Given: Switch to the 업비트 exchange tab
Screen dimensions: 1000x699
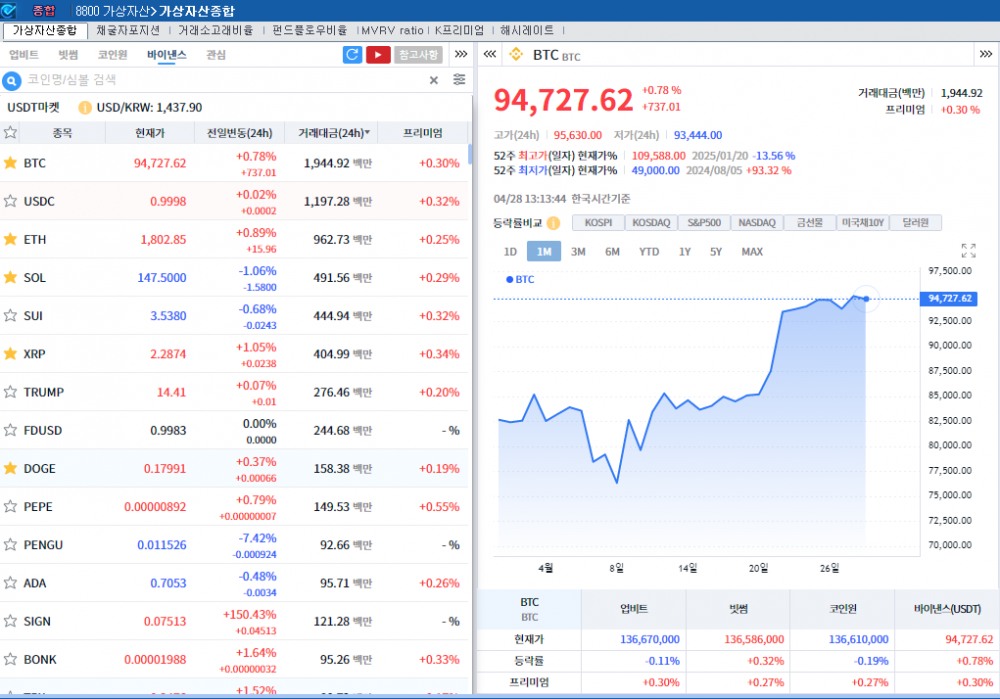Looking at the screenshot, I should click(x=23, y=55).
